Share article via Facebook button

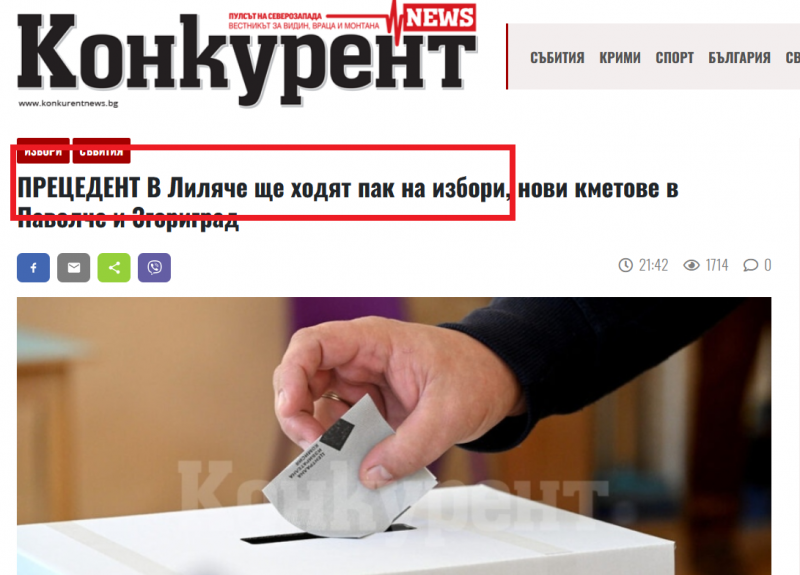[x=33, y=267]
